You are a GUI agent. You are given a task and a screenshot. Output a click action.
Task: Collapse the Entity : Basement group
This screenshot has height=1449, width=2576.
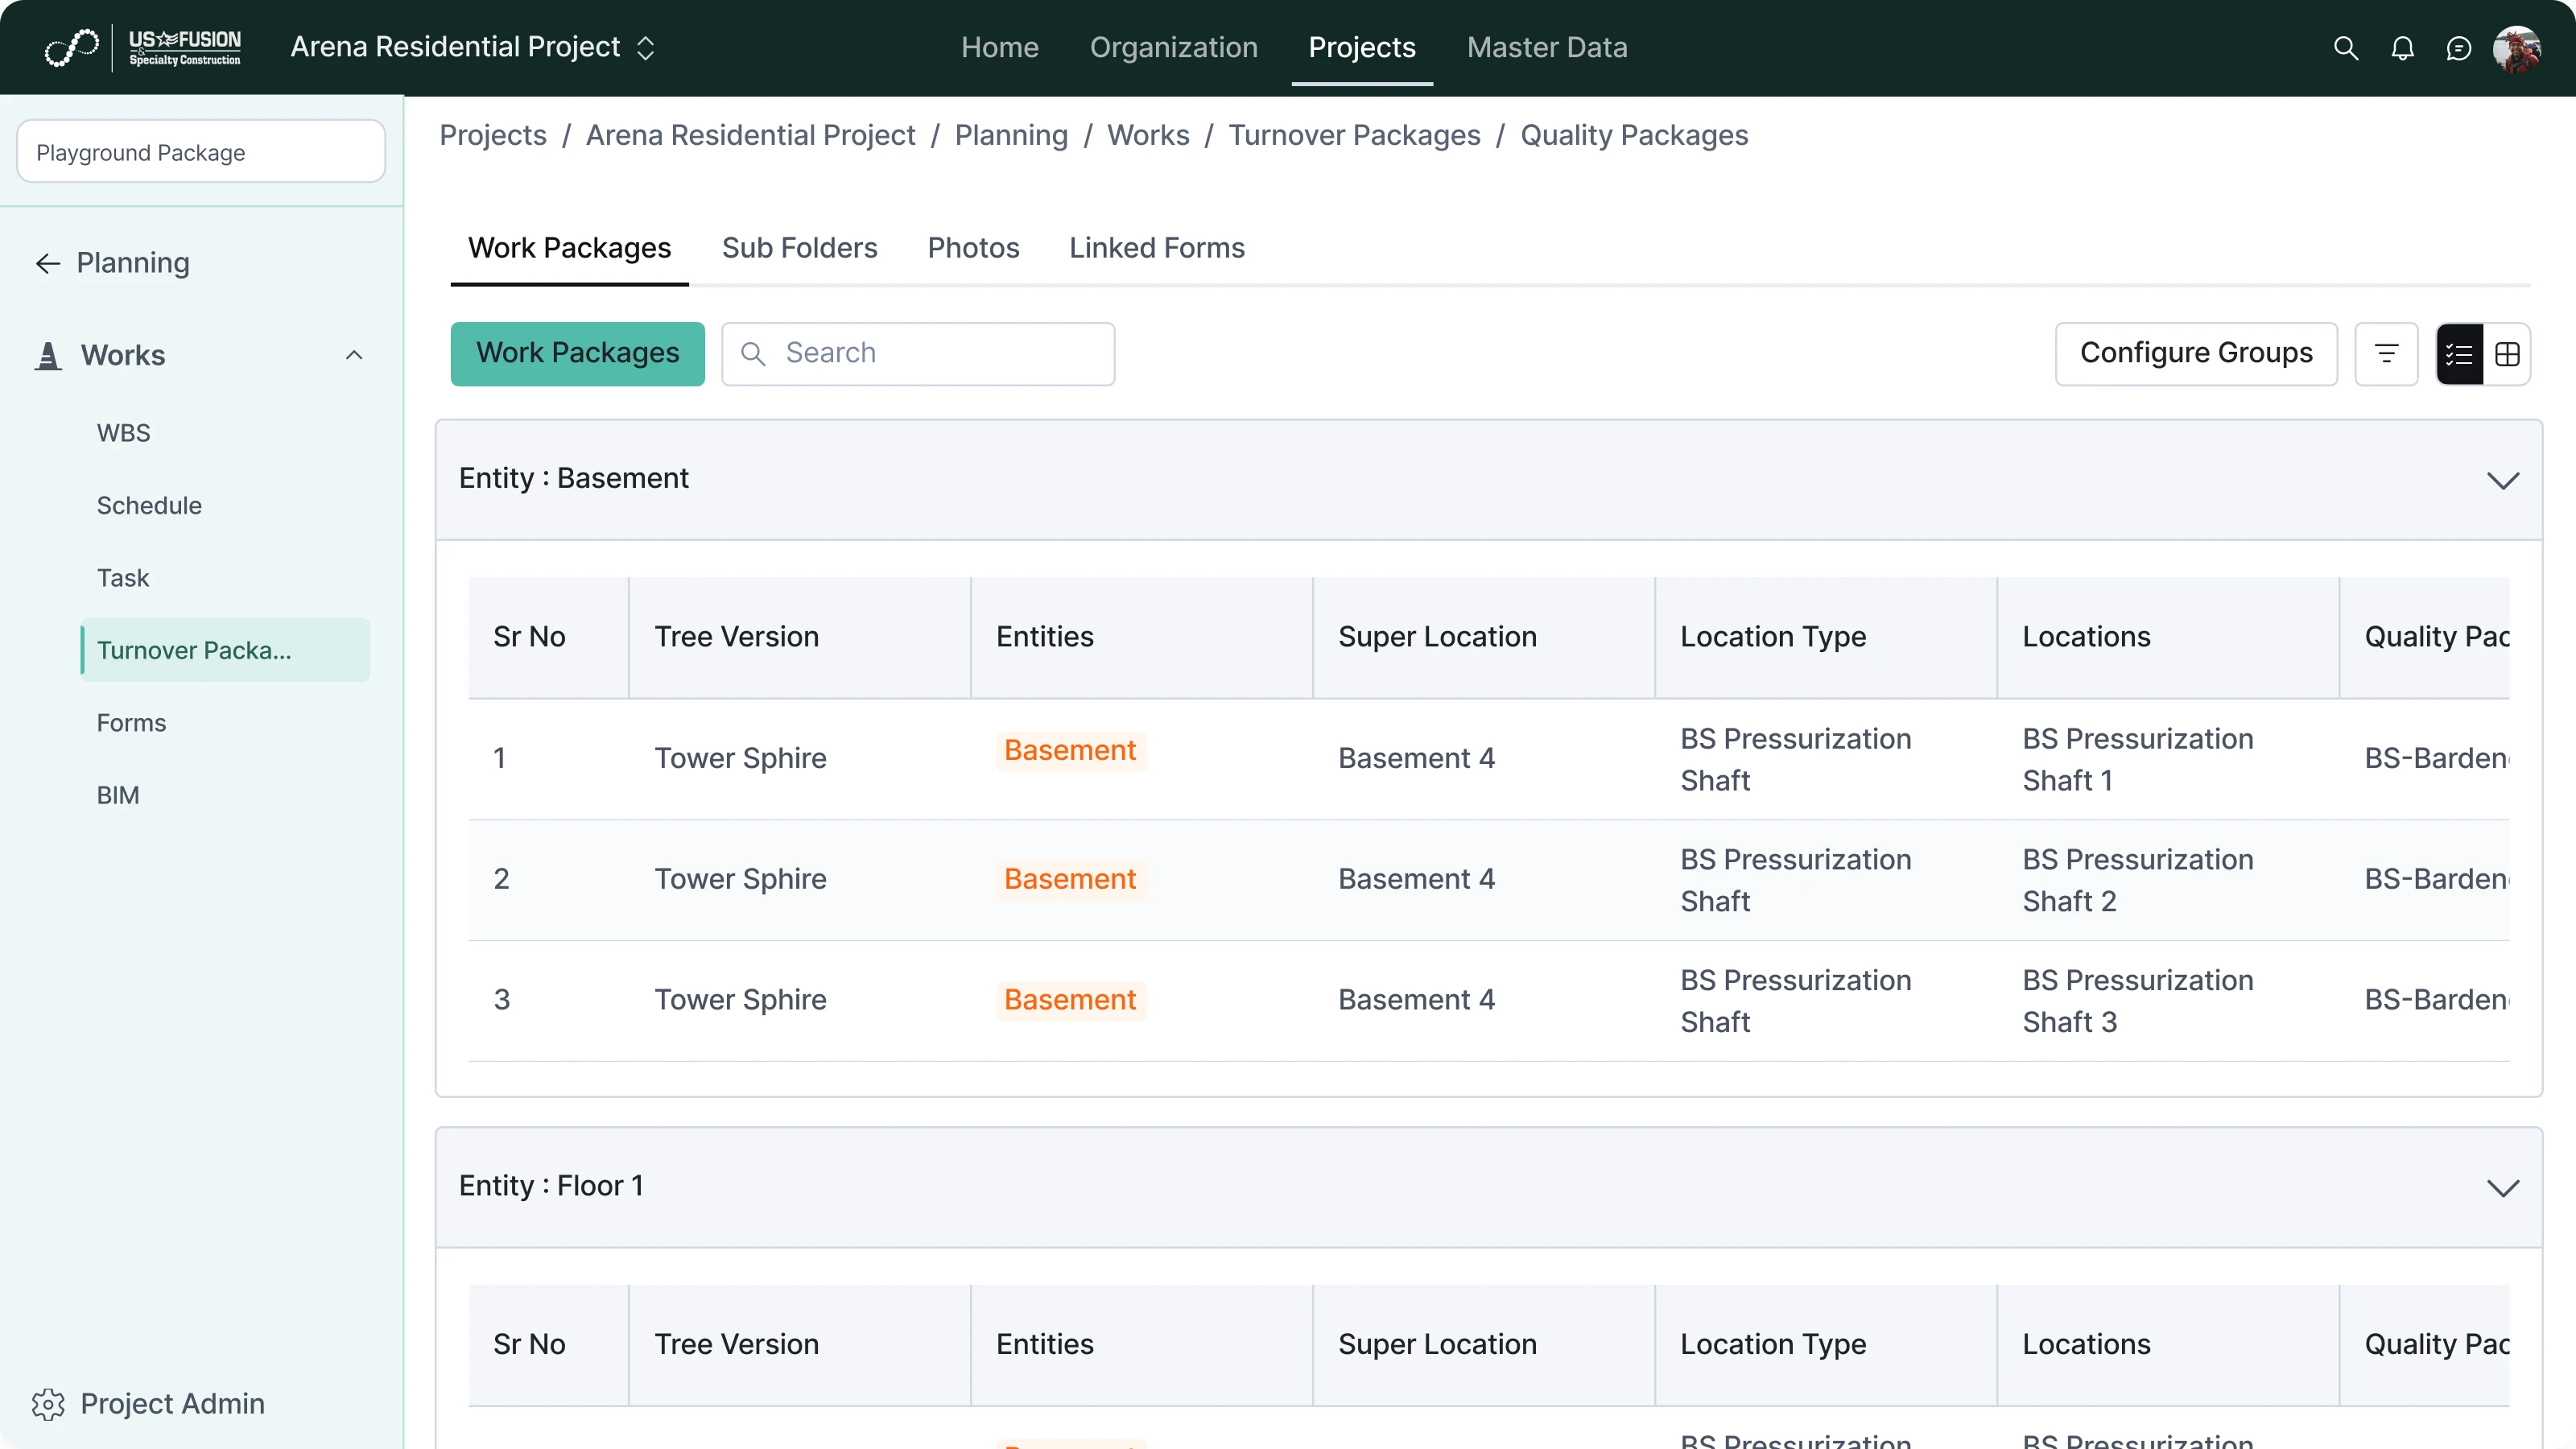pos(2502,480)
